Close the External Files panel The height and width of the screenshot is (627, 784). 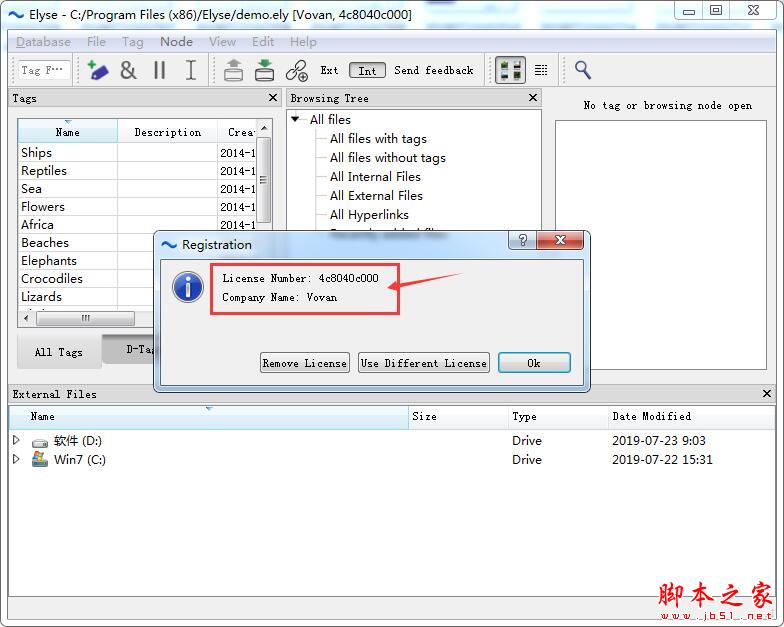(x=767, y=394)
